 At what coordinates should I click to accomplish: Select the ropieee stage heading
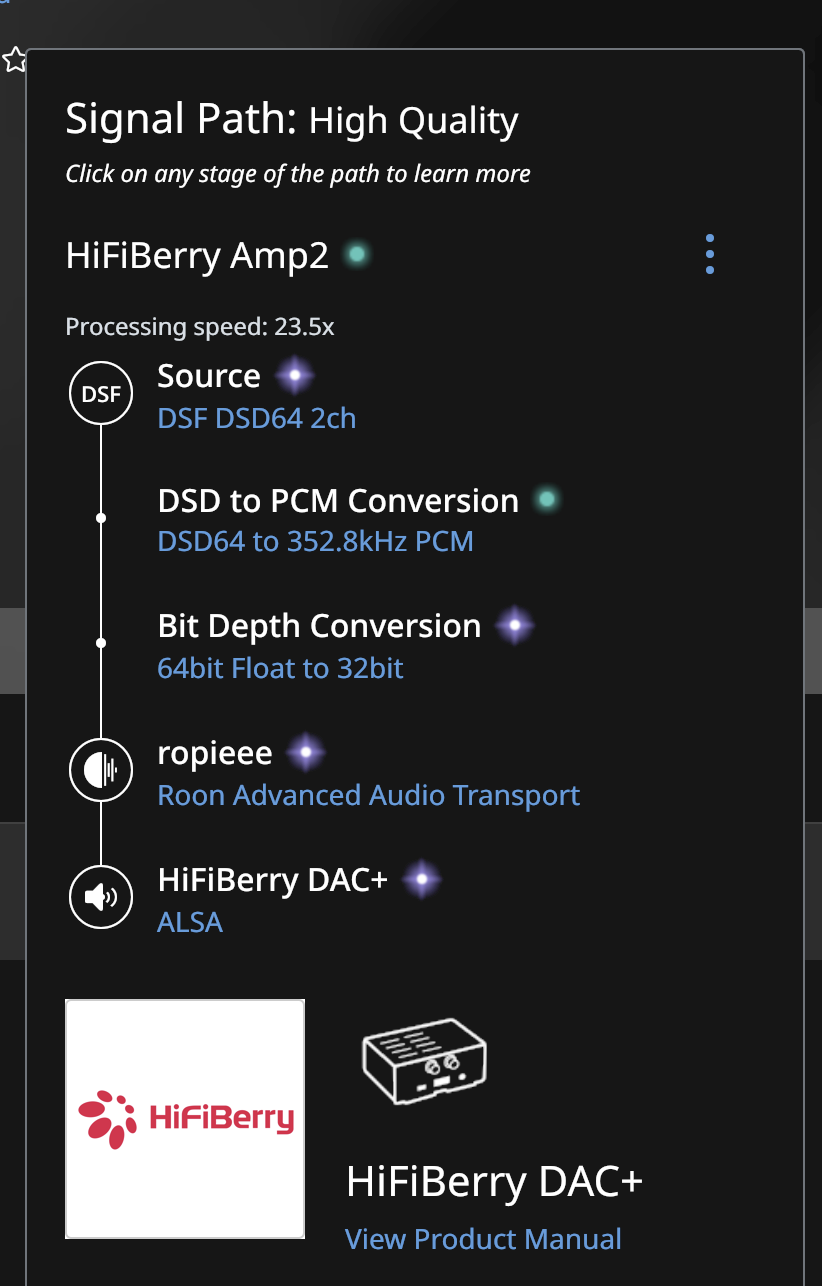click(215, 753)
